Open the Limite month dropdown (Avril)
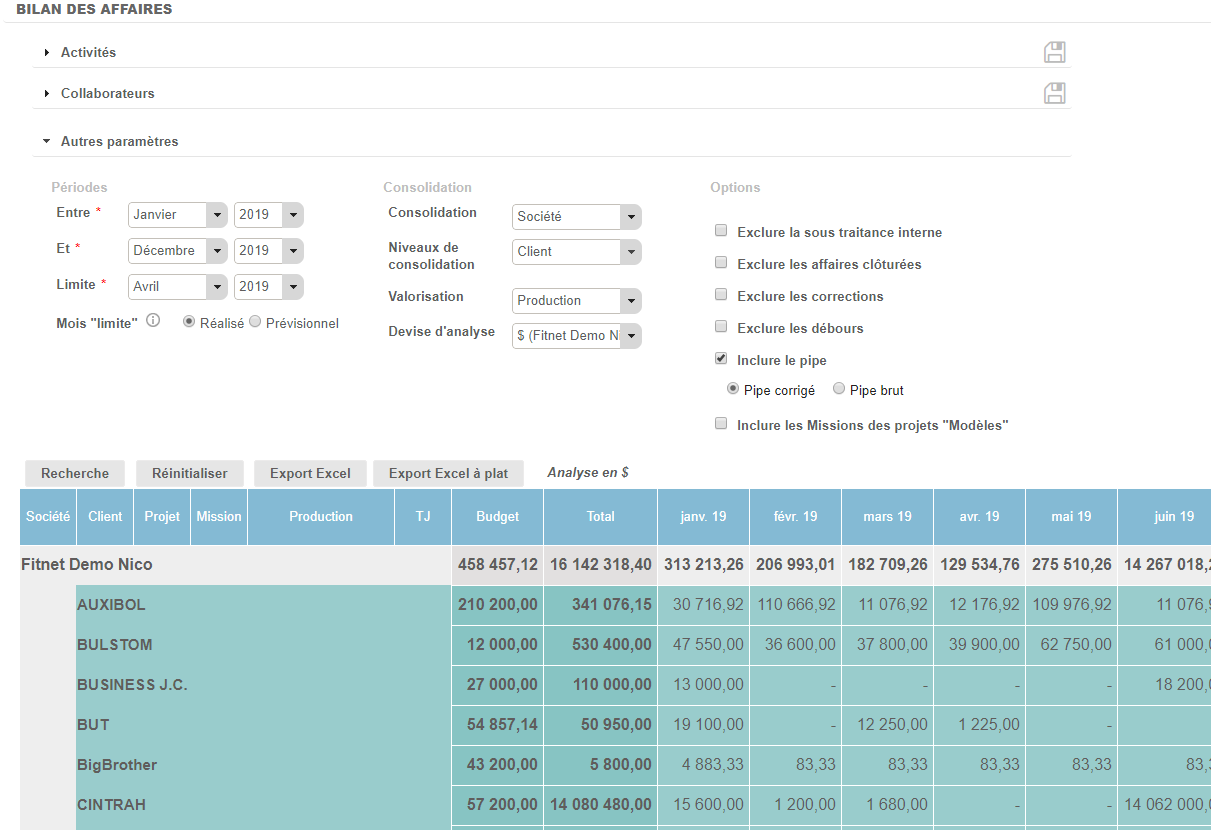This screenshot has height=830, width=1211. tap(177, 287)
